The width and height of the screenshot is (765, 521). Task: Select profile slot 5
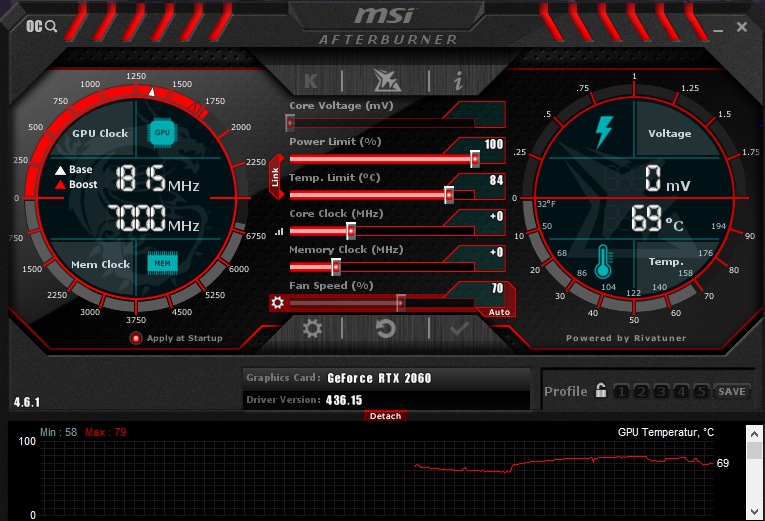[702, 392]
